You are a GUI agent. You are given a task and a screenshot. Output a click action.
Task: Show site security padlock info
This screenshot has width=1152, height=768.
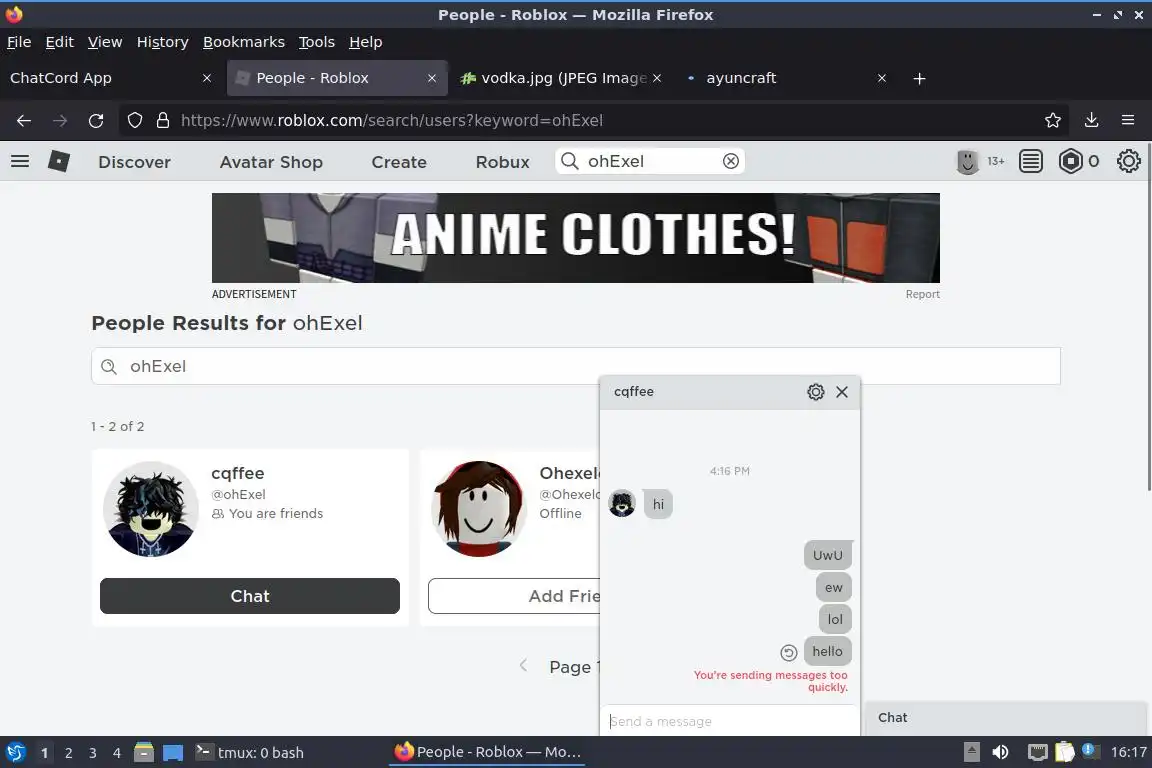click(x=163, y=121)
